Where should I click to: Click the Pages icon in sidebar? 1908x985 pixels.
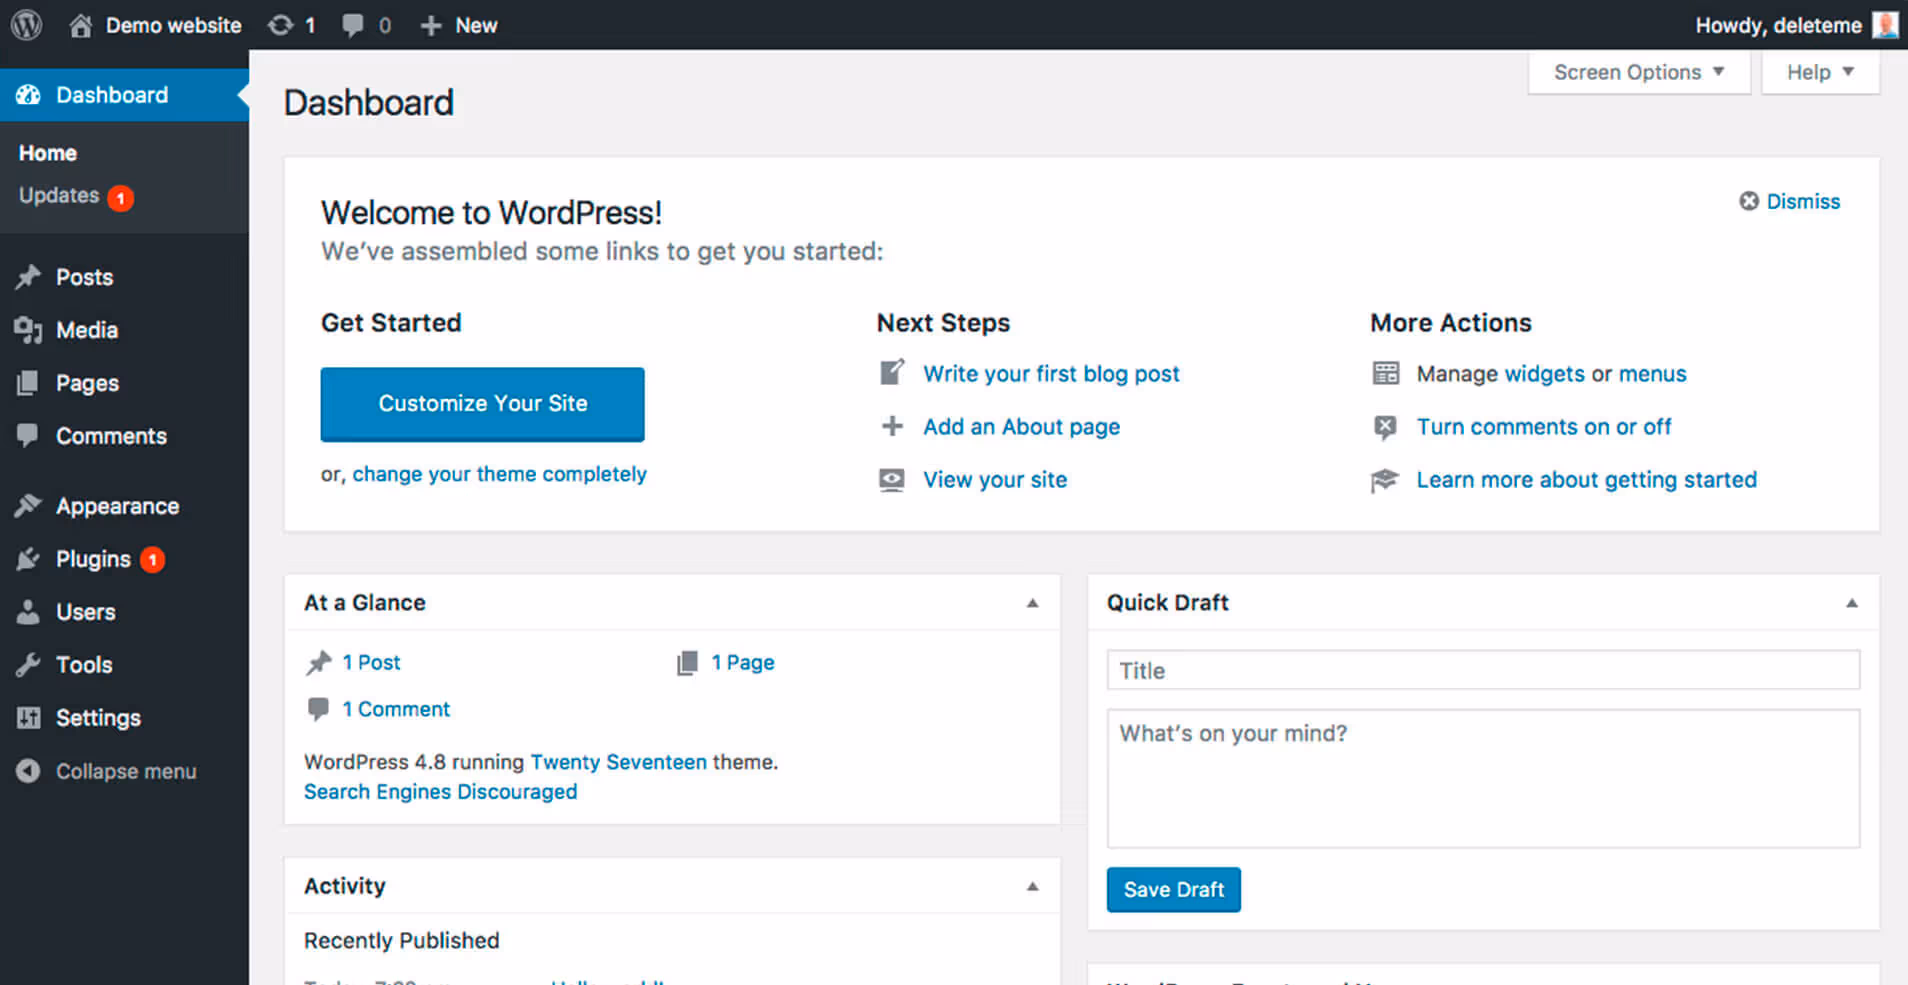[28, 383]
